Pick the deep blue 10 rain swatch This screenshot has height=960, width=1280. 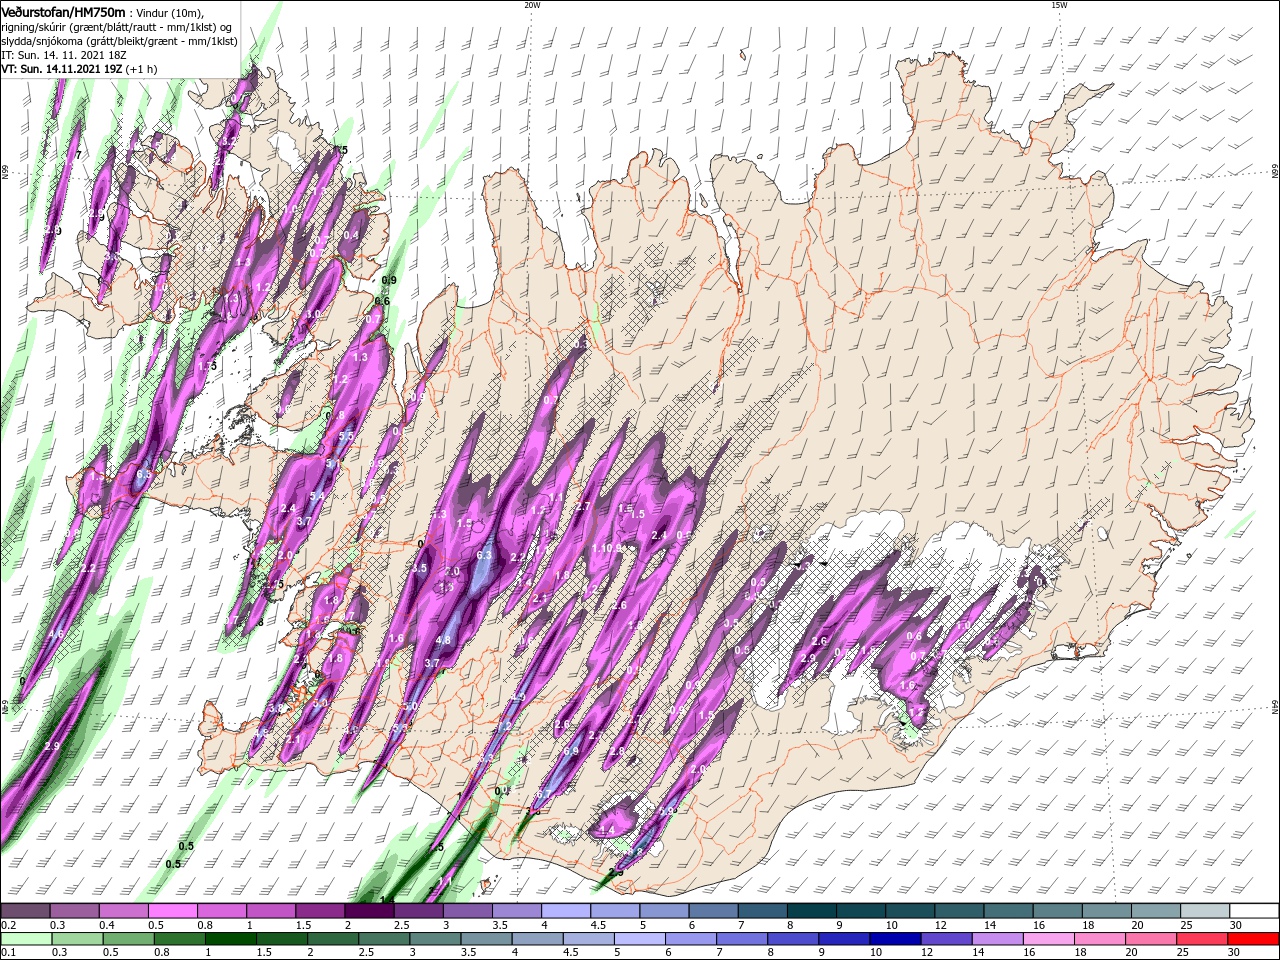[896, 939]
